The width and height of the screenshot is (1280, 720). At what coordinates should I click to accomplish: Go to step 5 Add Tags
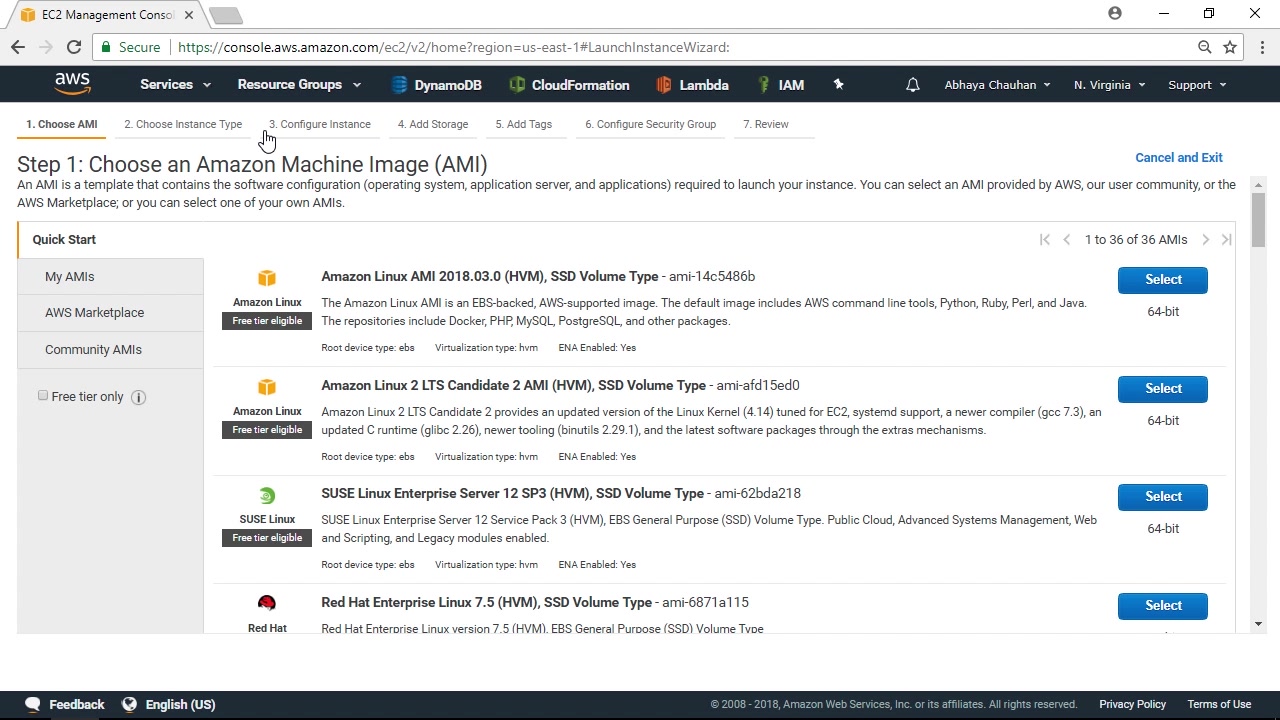(x=523, y=124)
